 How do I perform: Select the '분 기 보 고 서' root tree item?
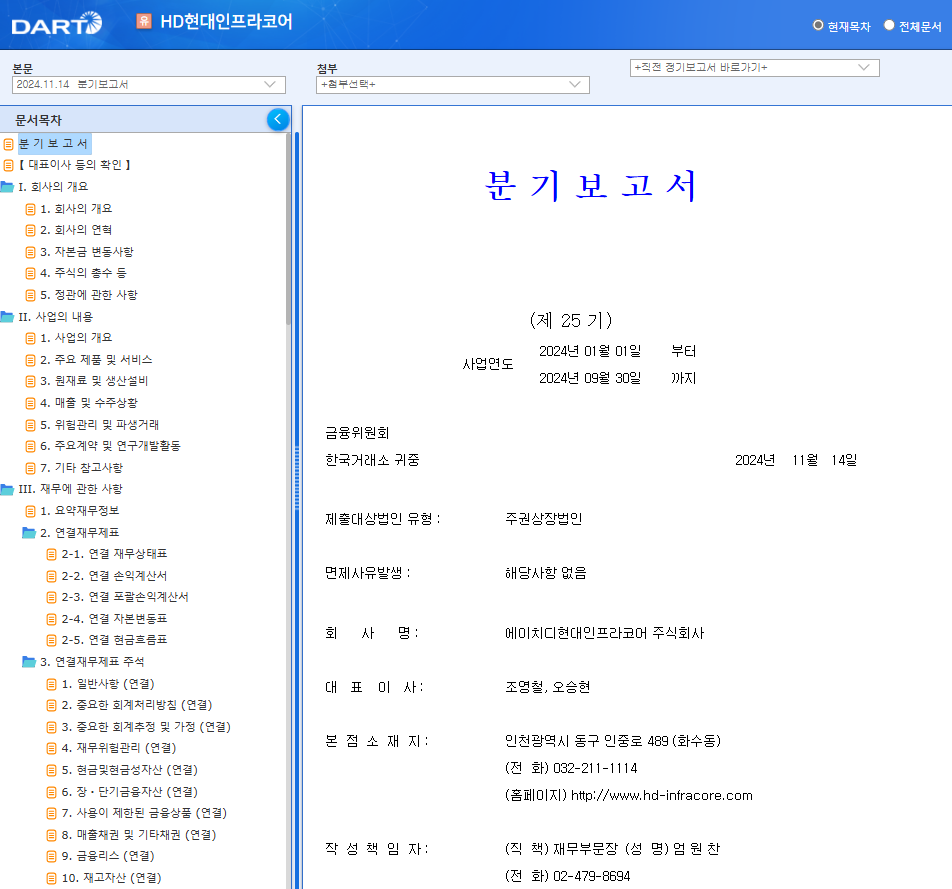point(54,143)
